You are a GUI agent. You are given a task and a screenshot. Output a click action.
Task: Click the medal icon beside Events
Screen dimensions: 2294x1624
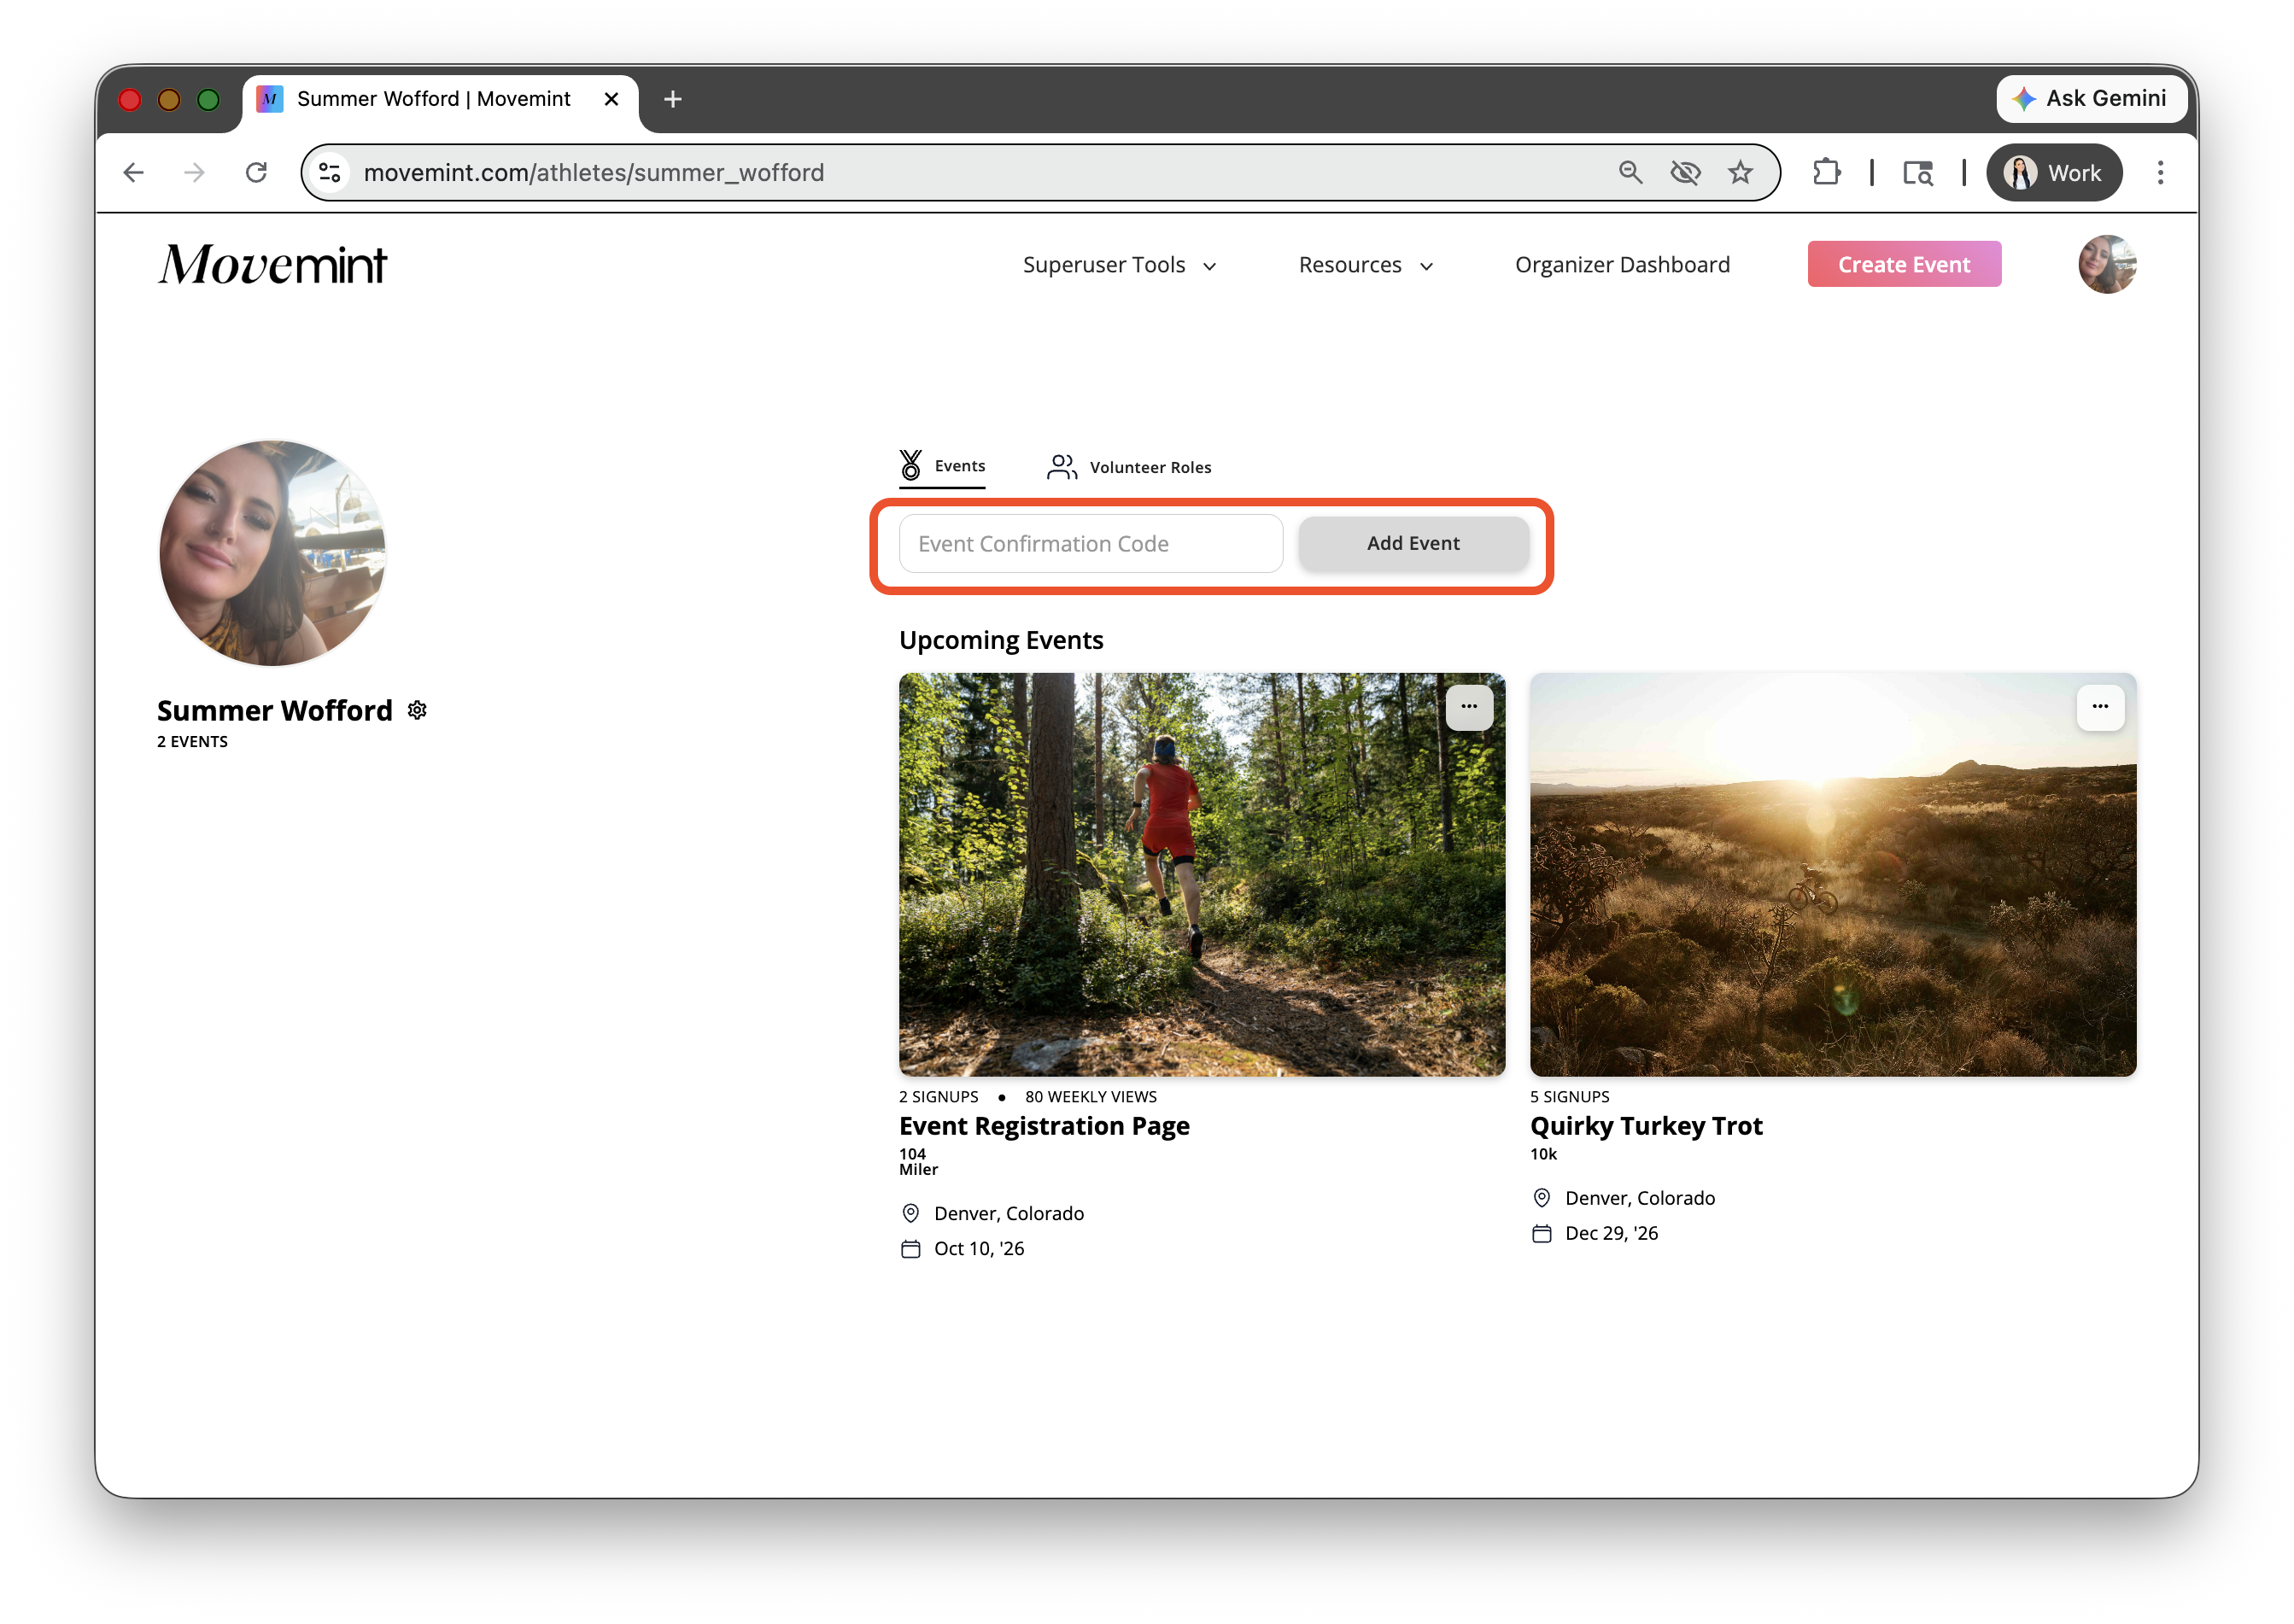coord(911,465)
